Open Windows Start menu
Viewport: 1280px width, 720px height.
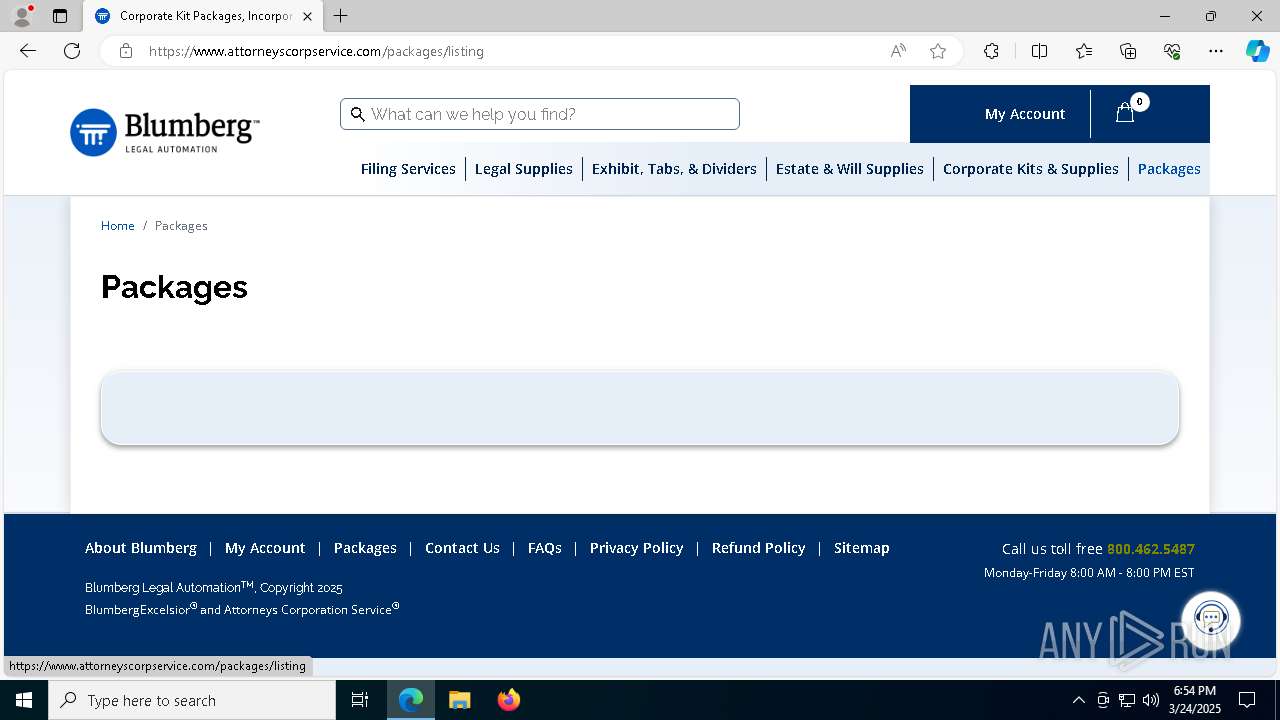tap(24, 700)
